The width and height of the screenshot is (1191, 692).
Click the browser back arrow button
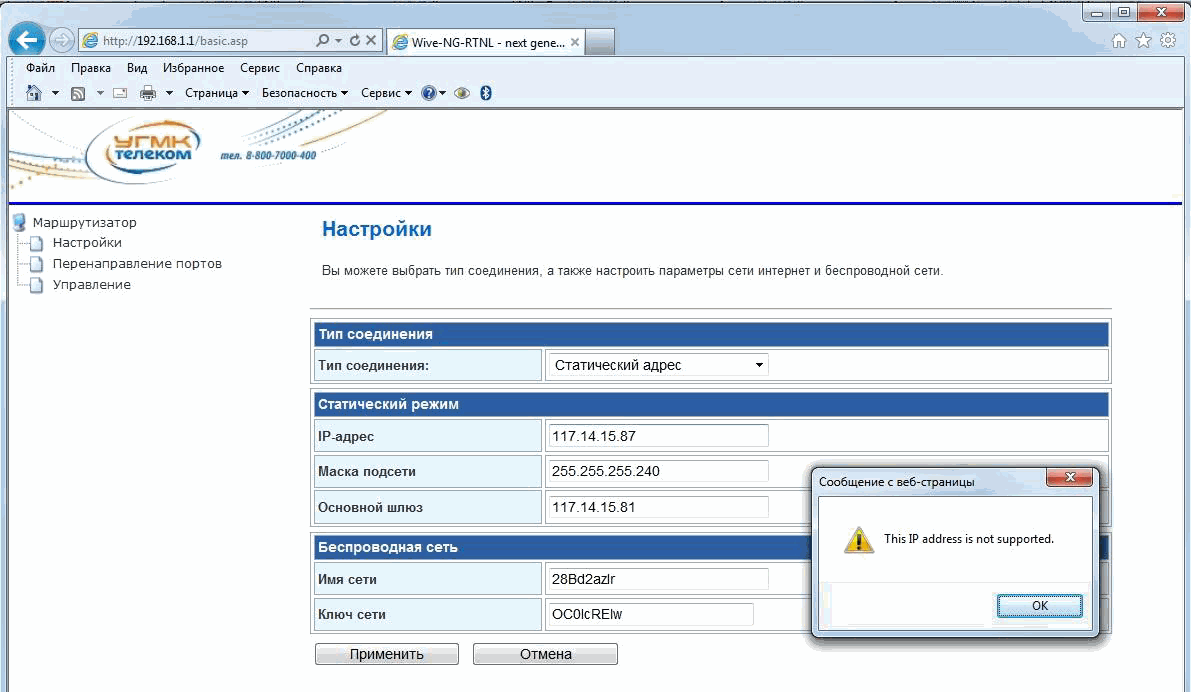point(28,40)
